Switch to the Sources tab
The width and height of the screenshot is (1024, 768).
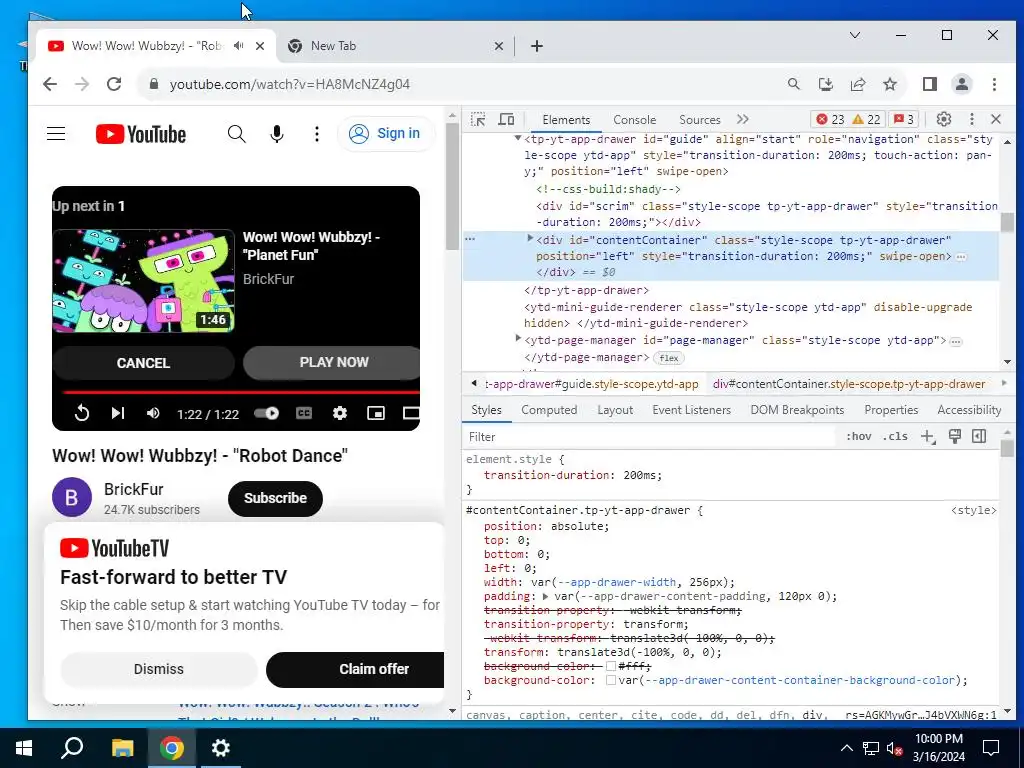(x=699, y=120)
